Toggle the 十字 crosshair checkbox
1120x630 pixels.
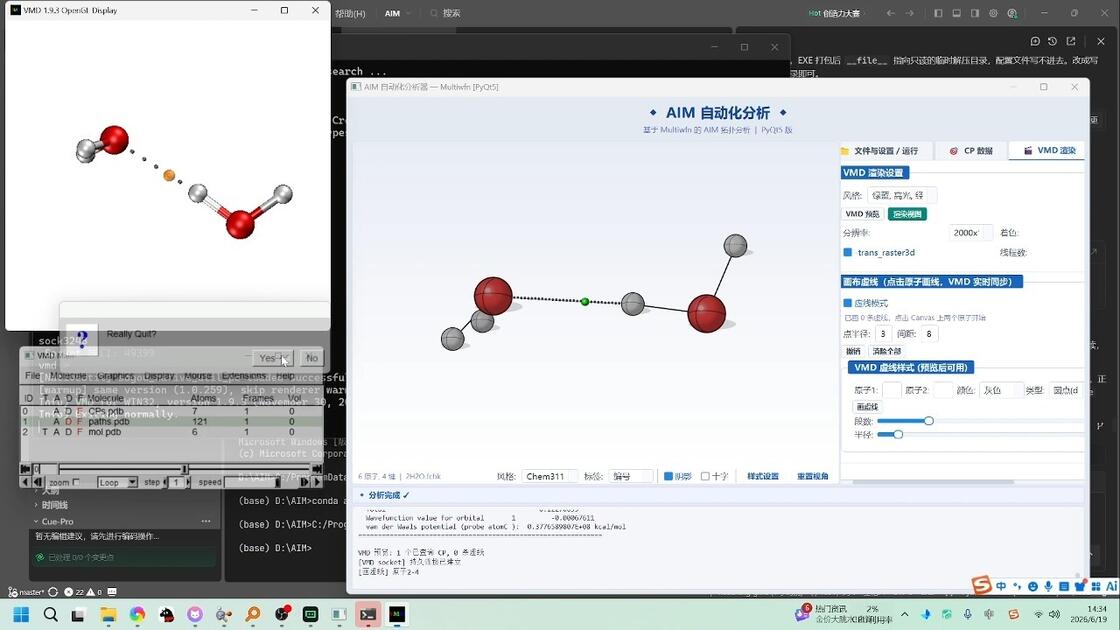pos(705,476)
